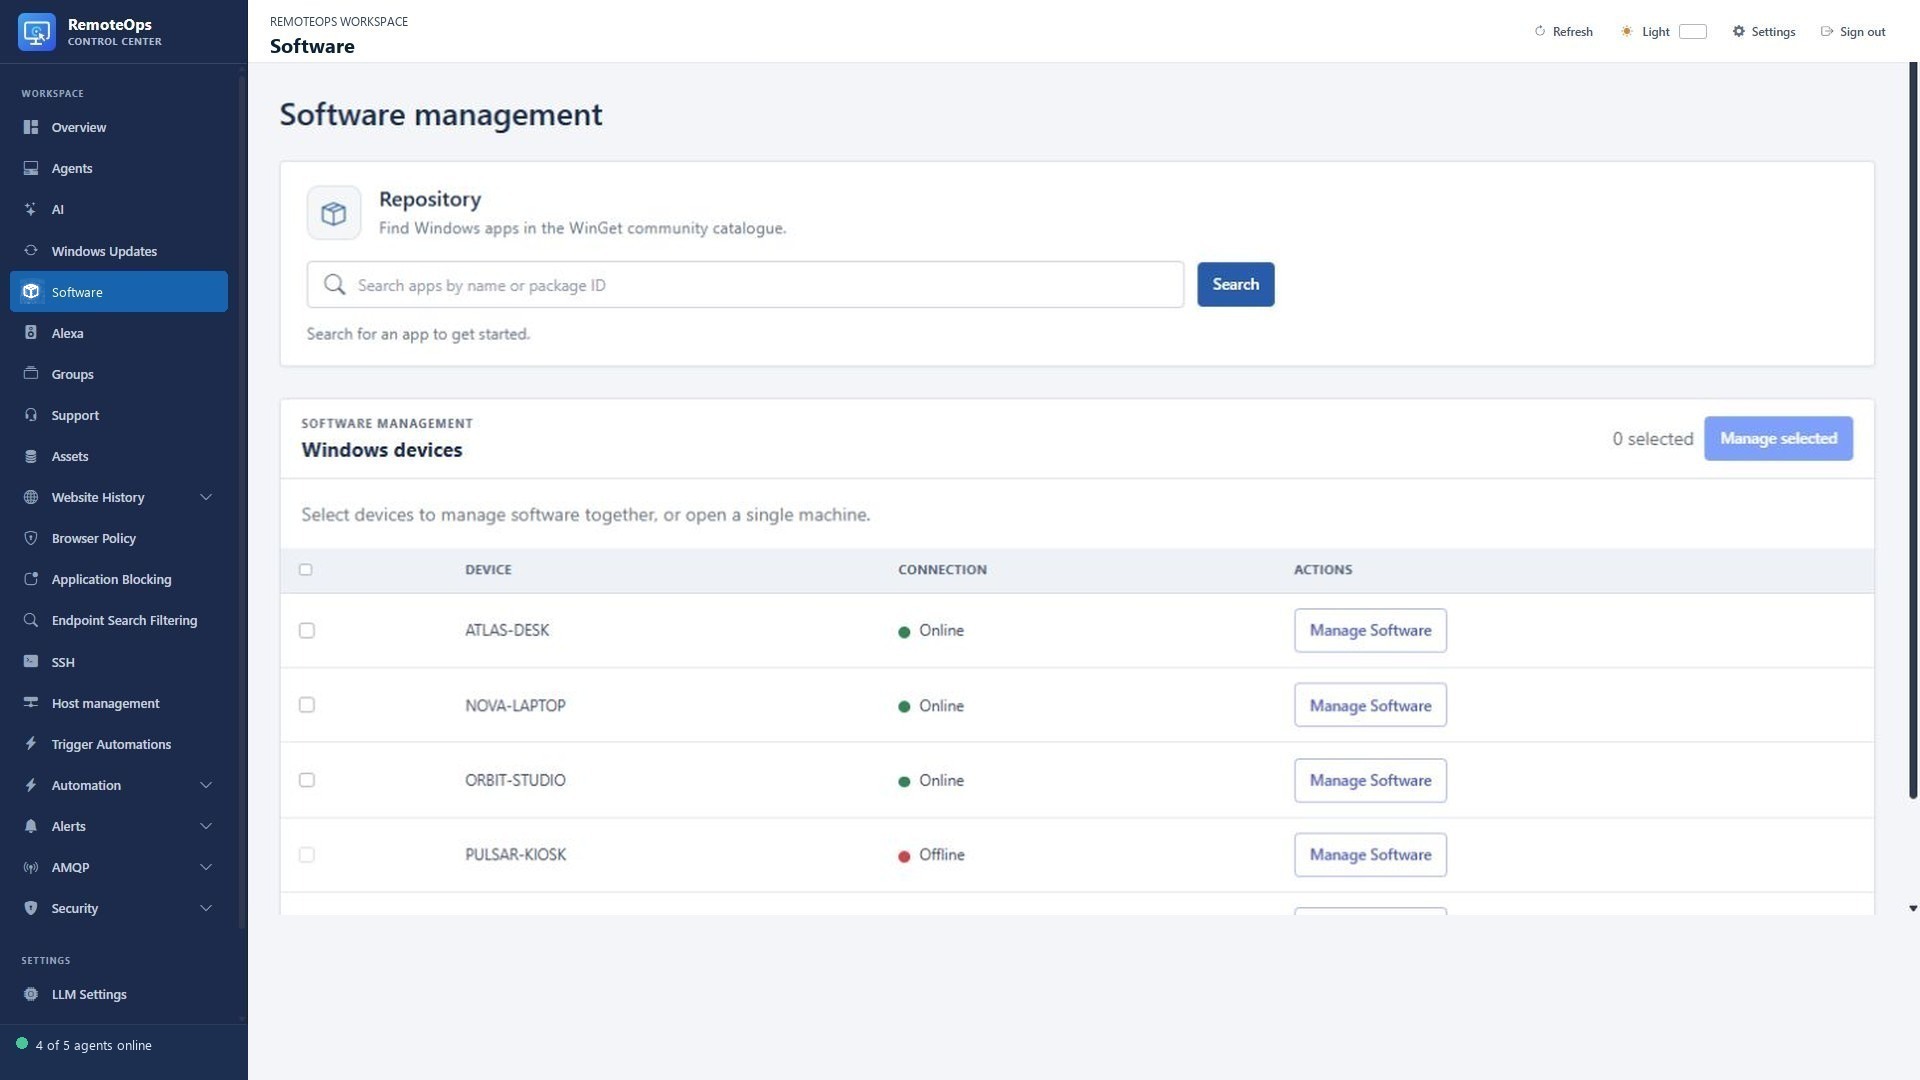This screenshot has height=1080, width=1920.
Task: Click the LLM Settings gear icon
Action: click(x=31, y=994)
